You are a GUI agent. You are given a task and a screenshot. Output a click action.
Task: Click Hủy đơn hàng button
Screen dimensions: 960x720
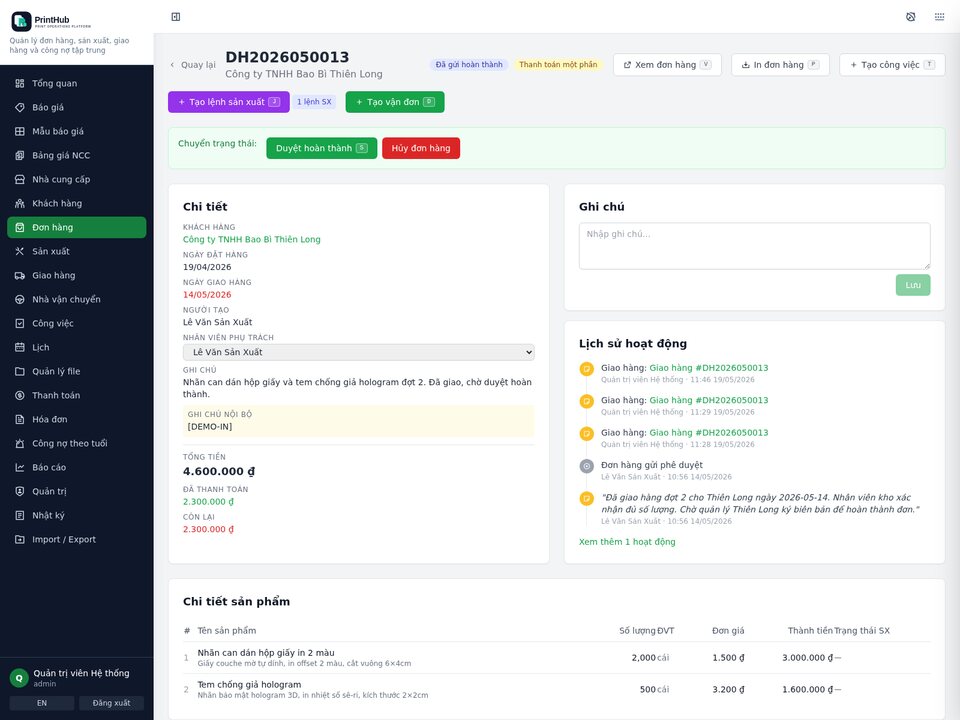coord(421,148)
